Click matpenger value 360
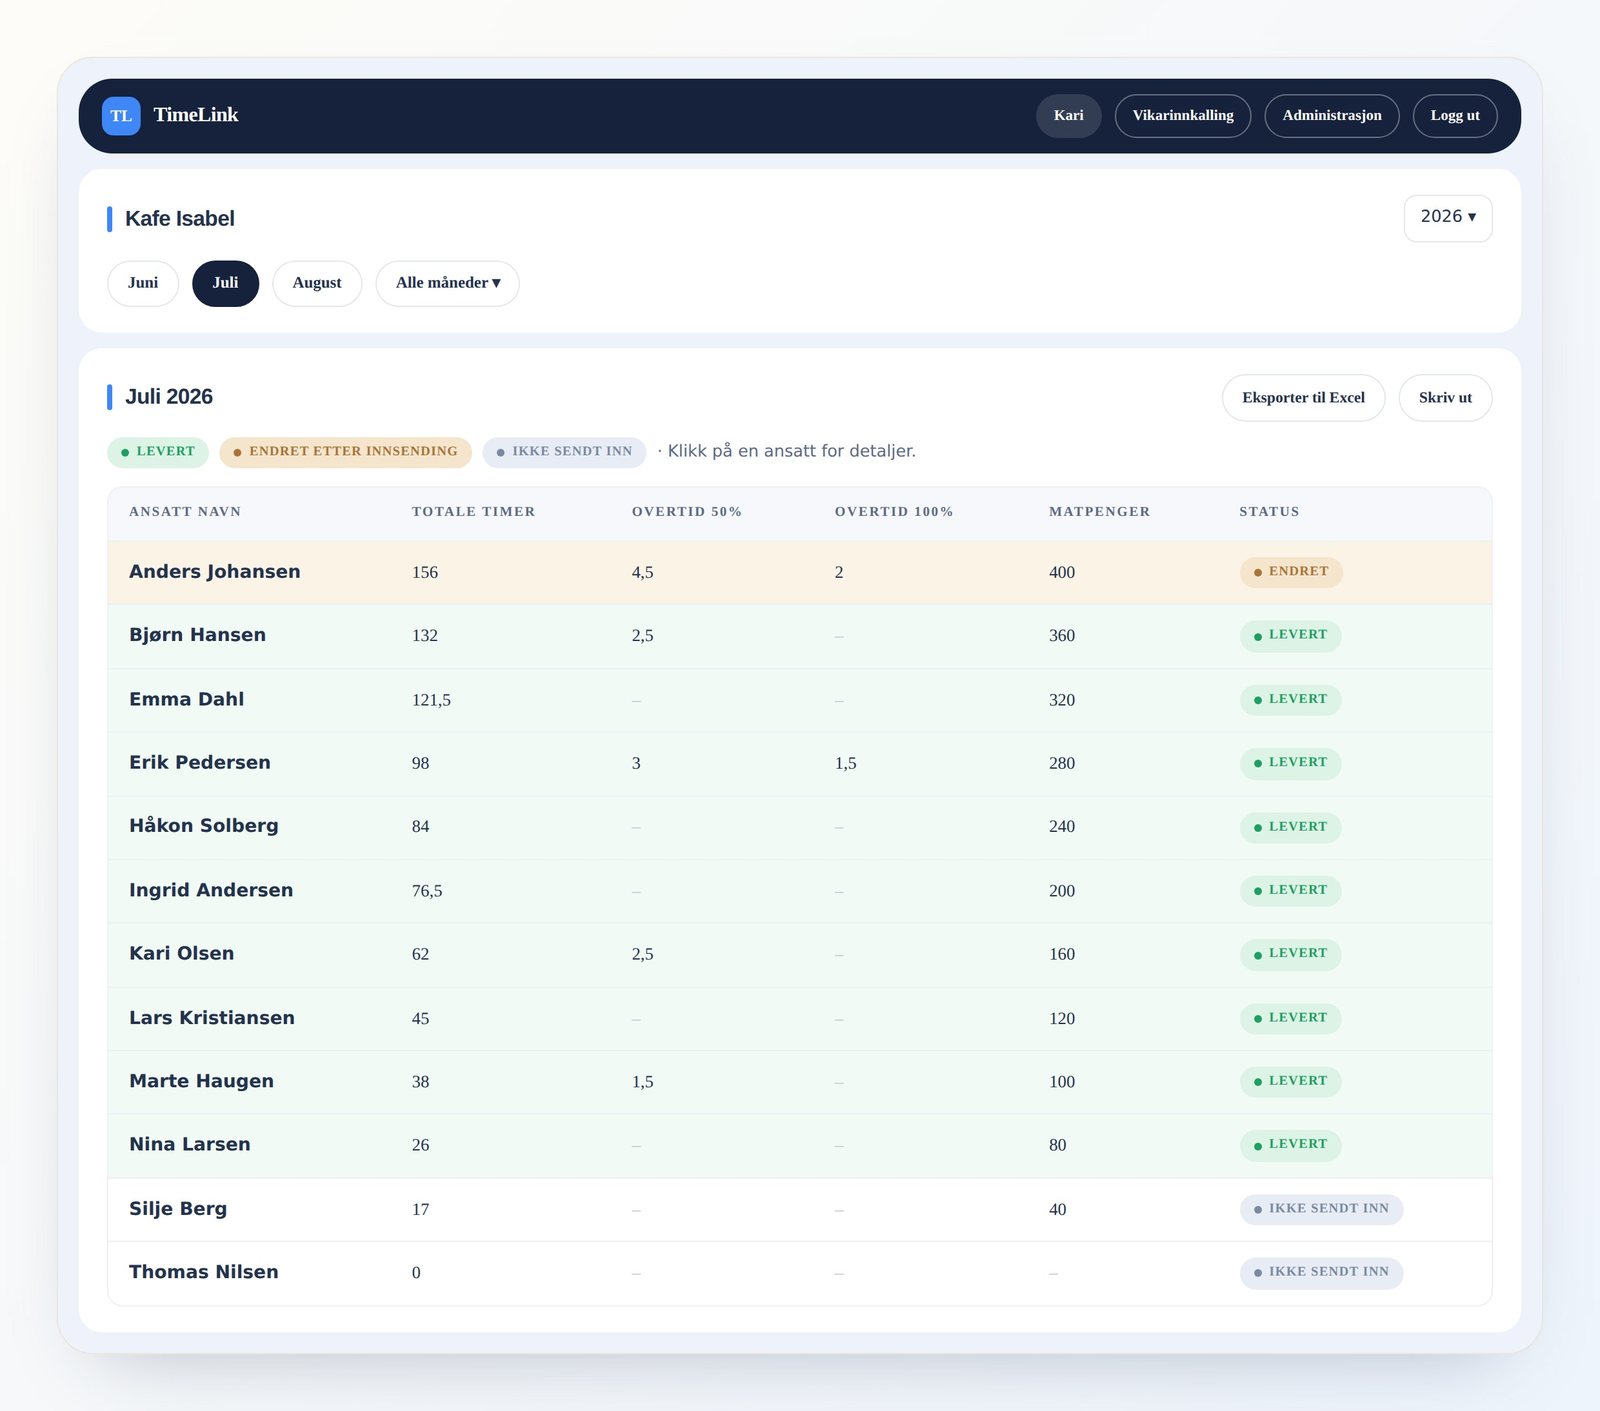 [1062, 636]
